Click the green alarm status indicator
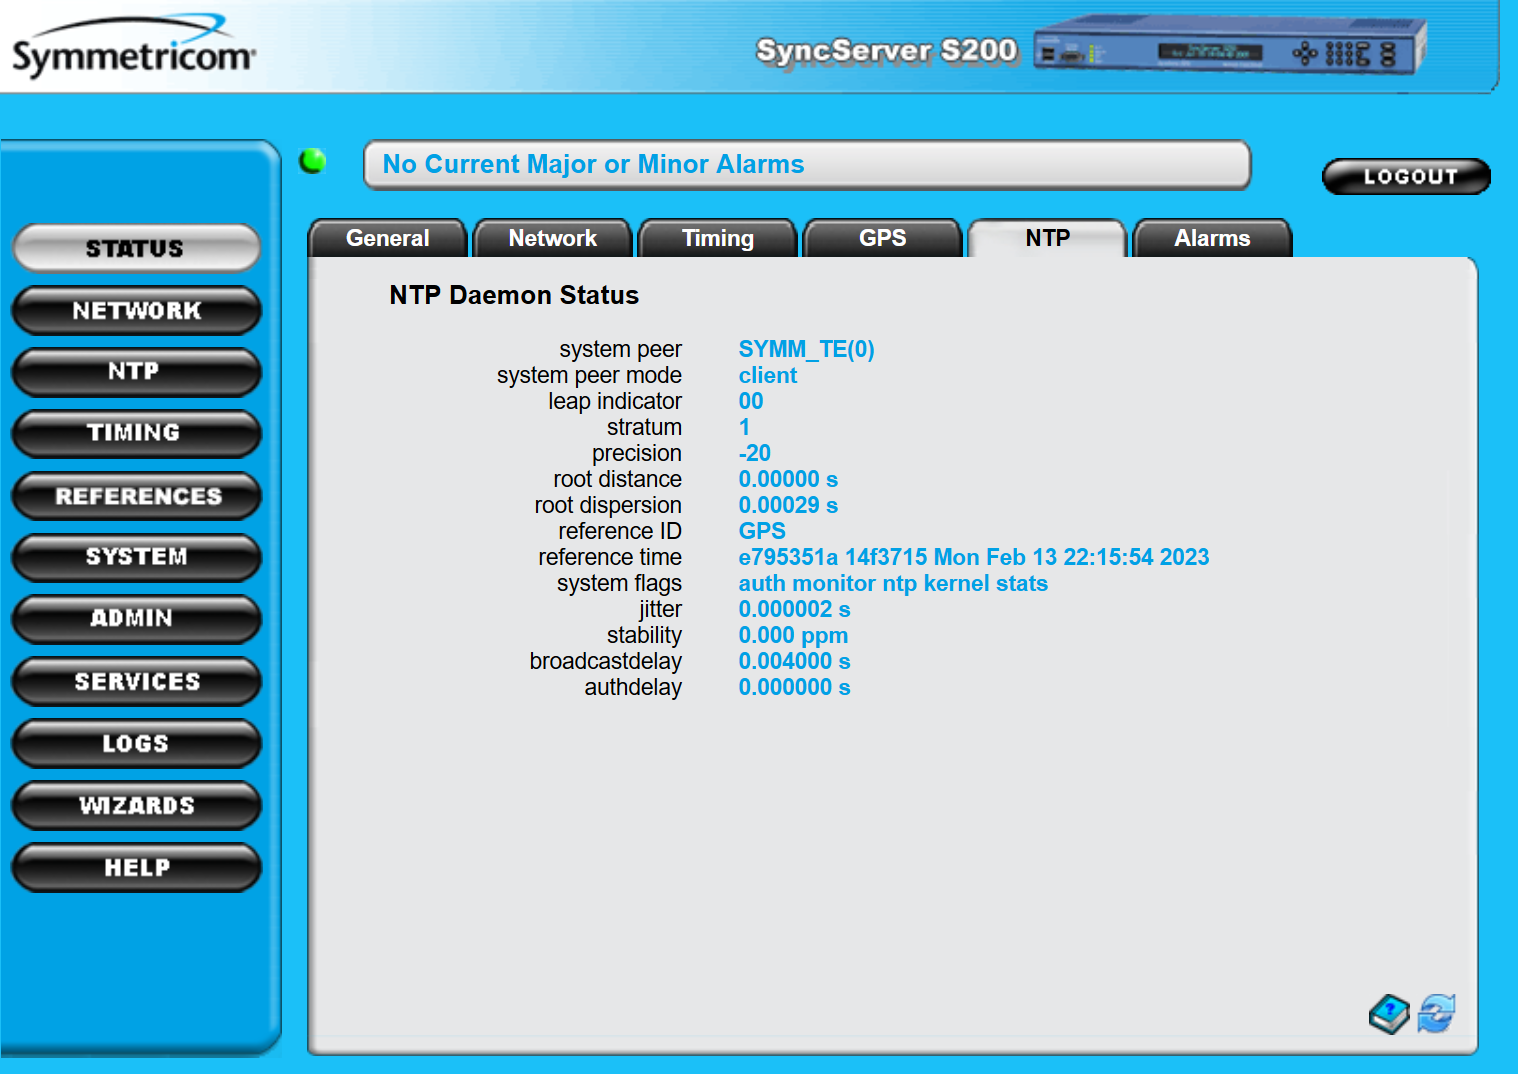 pos(312,160)
